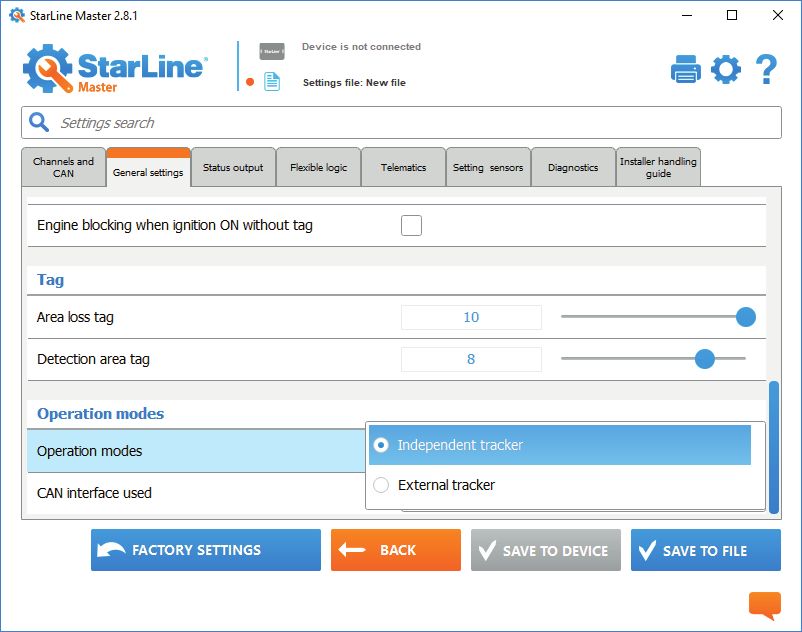Click the StarLine device status icon

click(272, 51)
